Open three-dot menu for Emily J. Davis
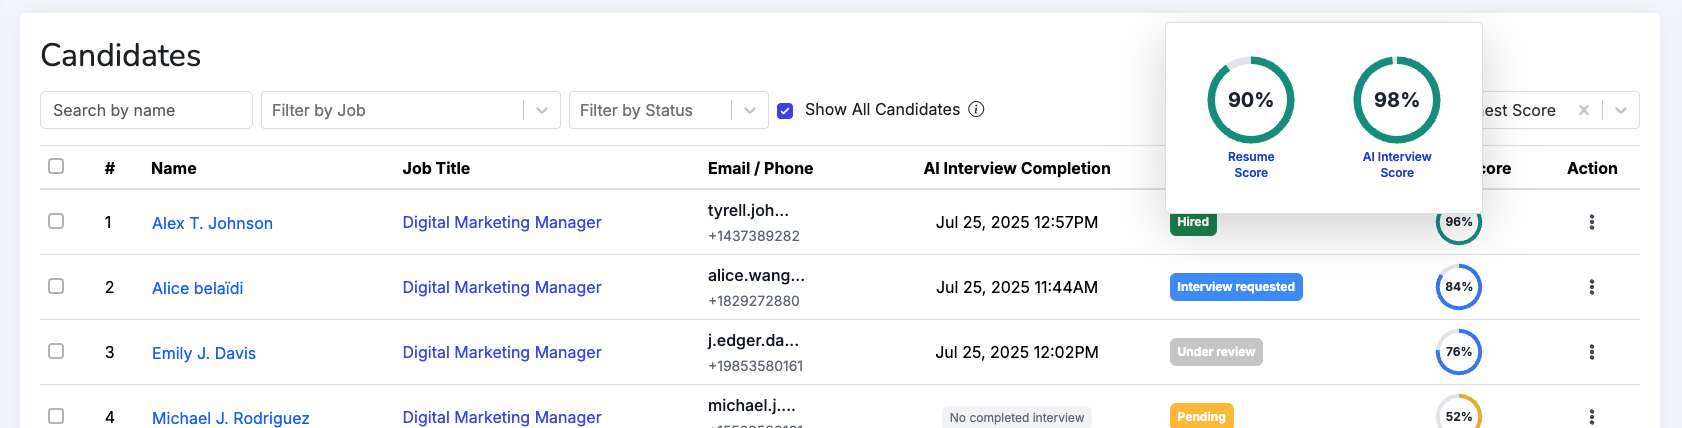Image resolution: width=1682 pixels, height=428 pixels. pos(1591,352)
